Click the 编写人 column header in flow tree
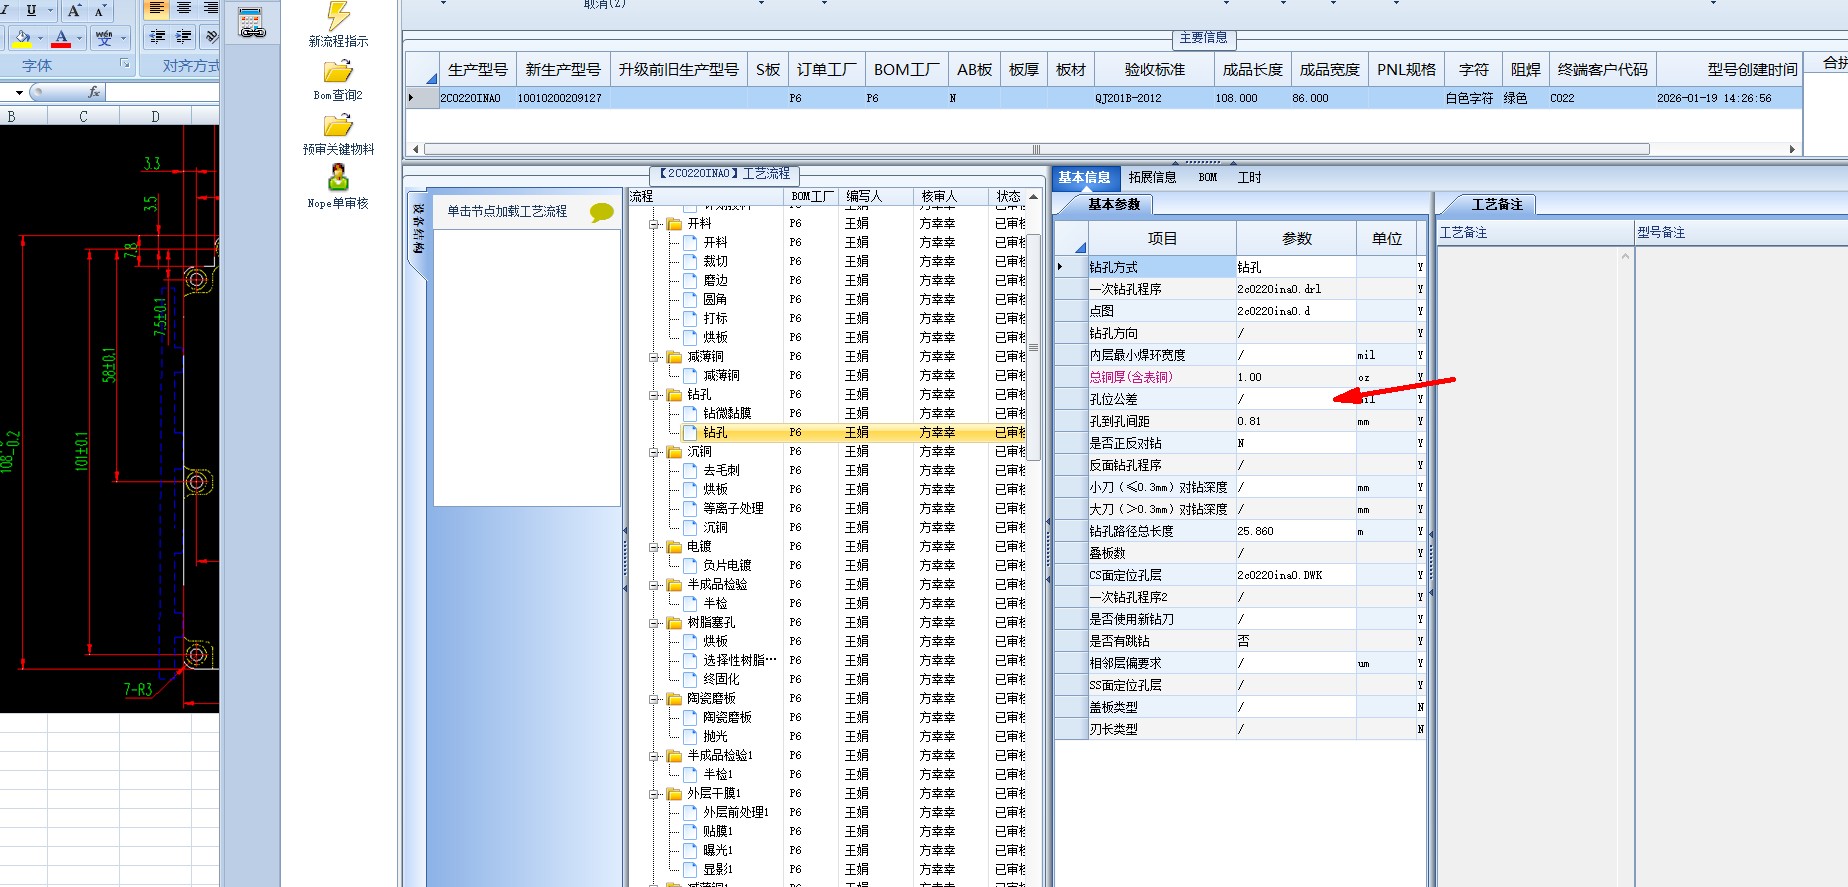Image resolution: width=1848 pixels, height=887 pixels. click(875, 196)
